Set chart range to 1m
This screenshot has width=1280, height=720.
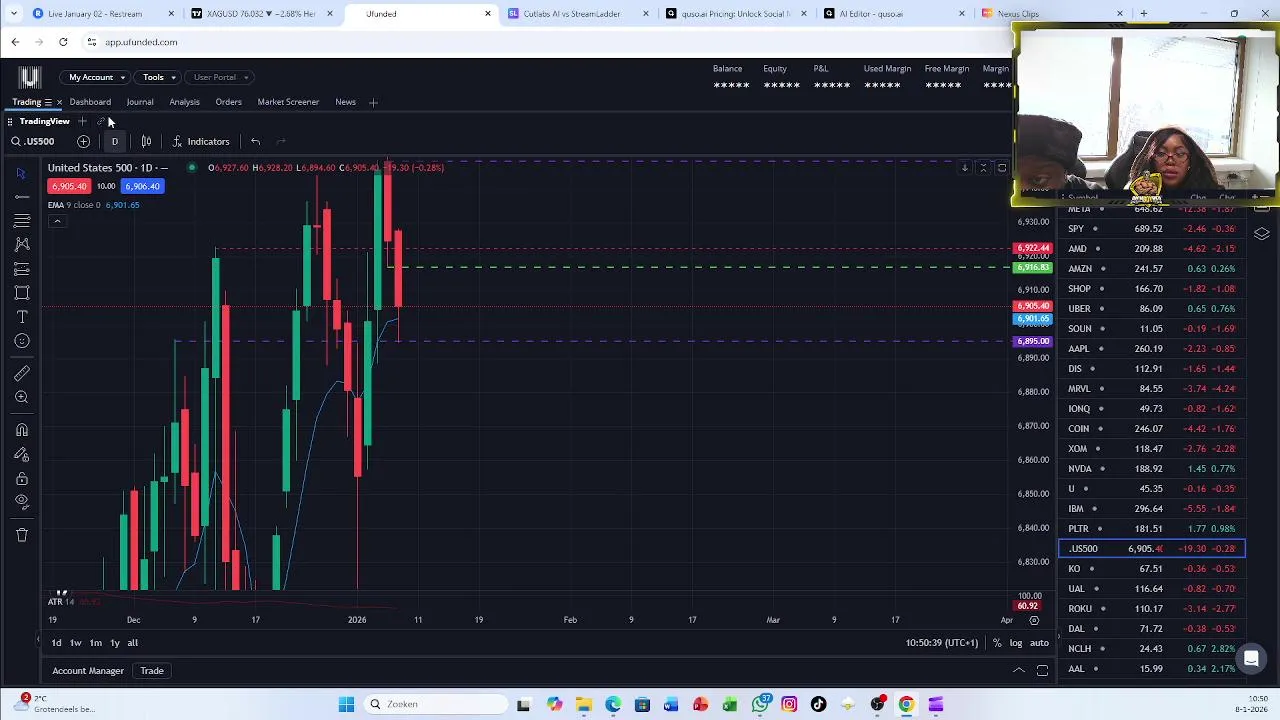tap(95, 643)
